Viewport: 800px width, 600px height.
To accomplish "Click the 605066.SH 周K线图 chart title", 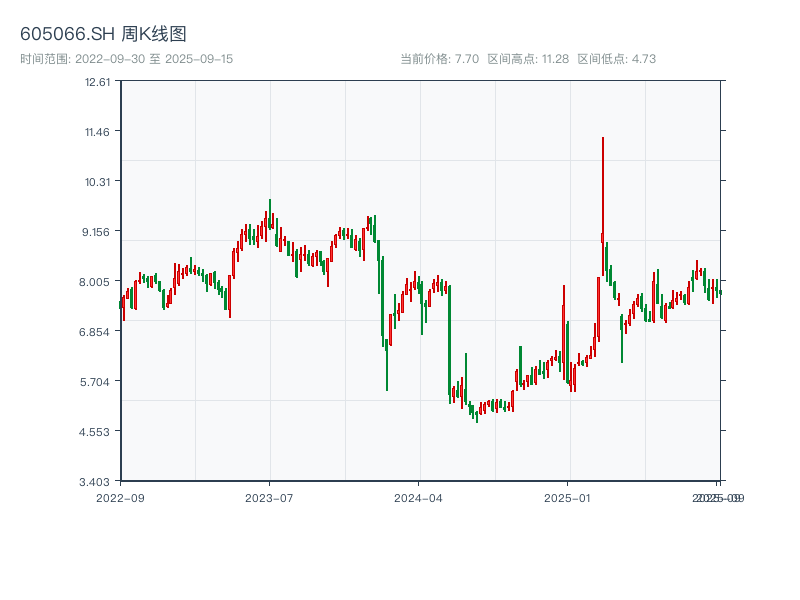I will tap(103, 35).
